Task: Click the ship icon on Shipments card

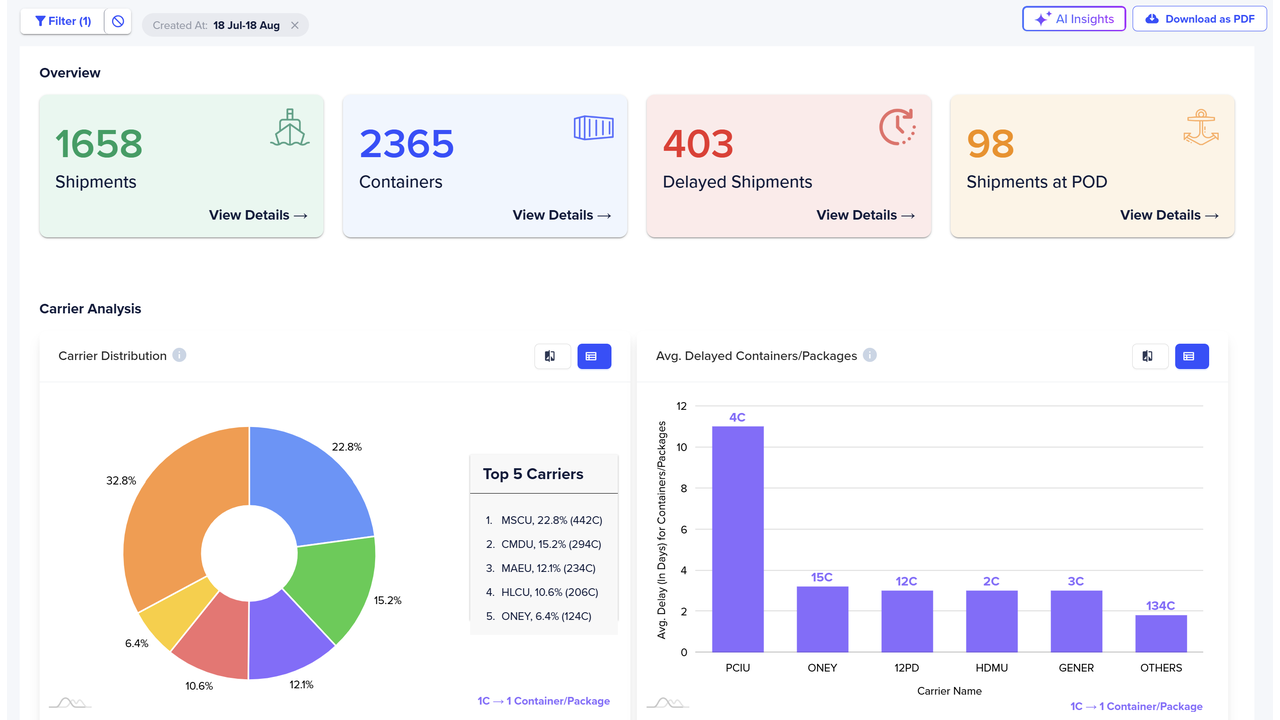Action: pos(290,128)
